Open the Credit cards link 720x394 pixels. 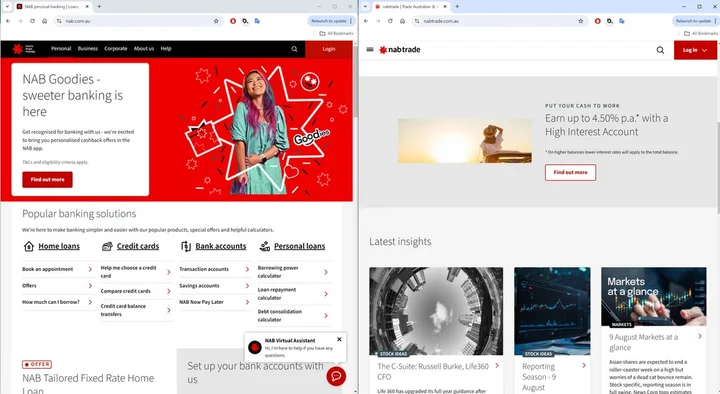coord(138,247)
